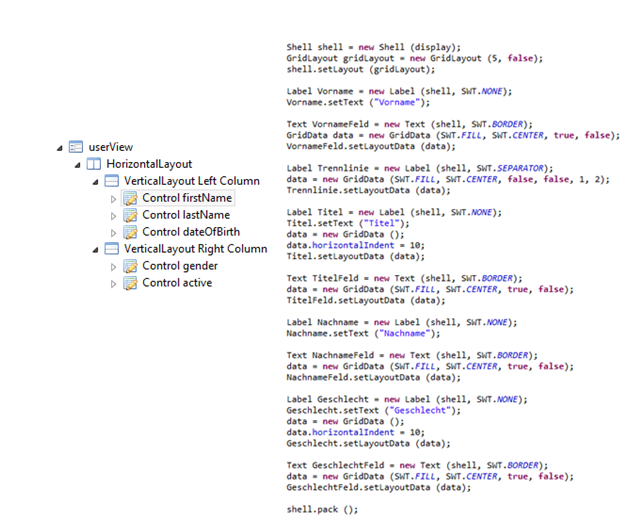
Task: Expand the Control active node
Action: [113, 284]
